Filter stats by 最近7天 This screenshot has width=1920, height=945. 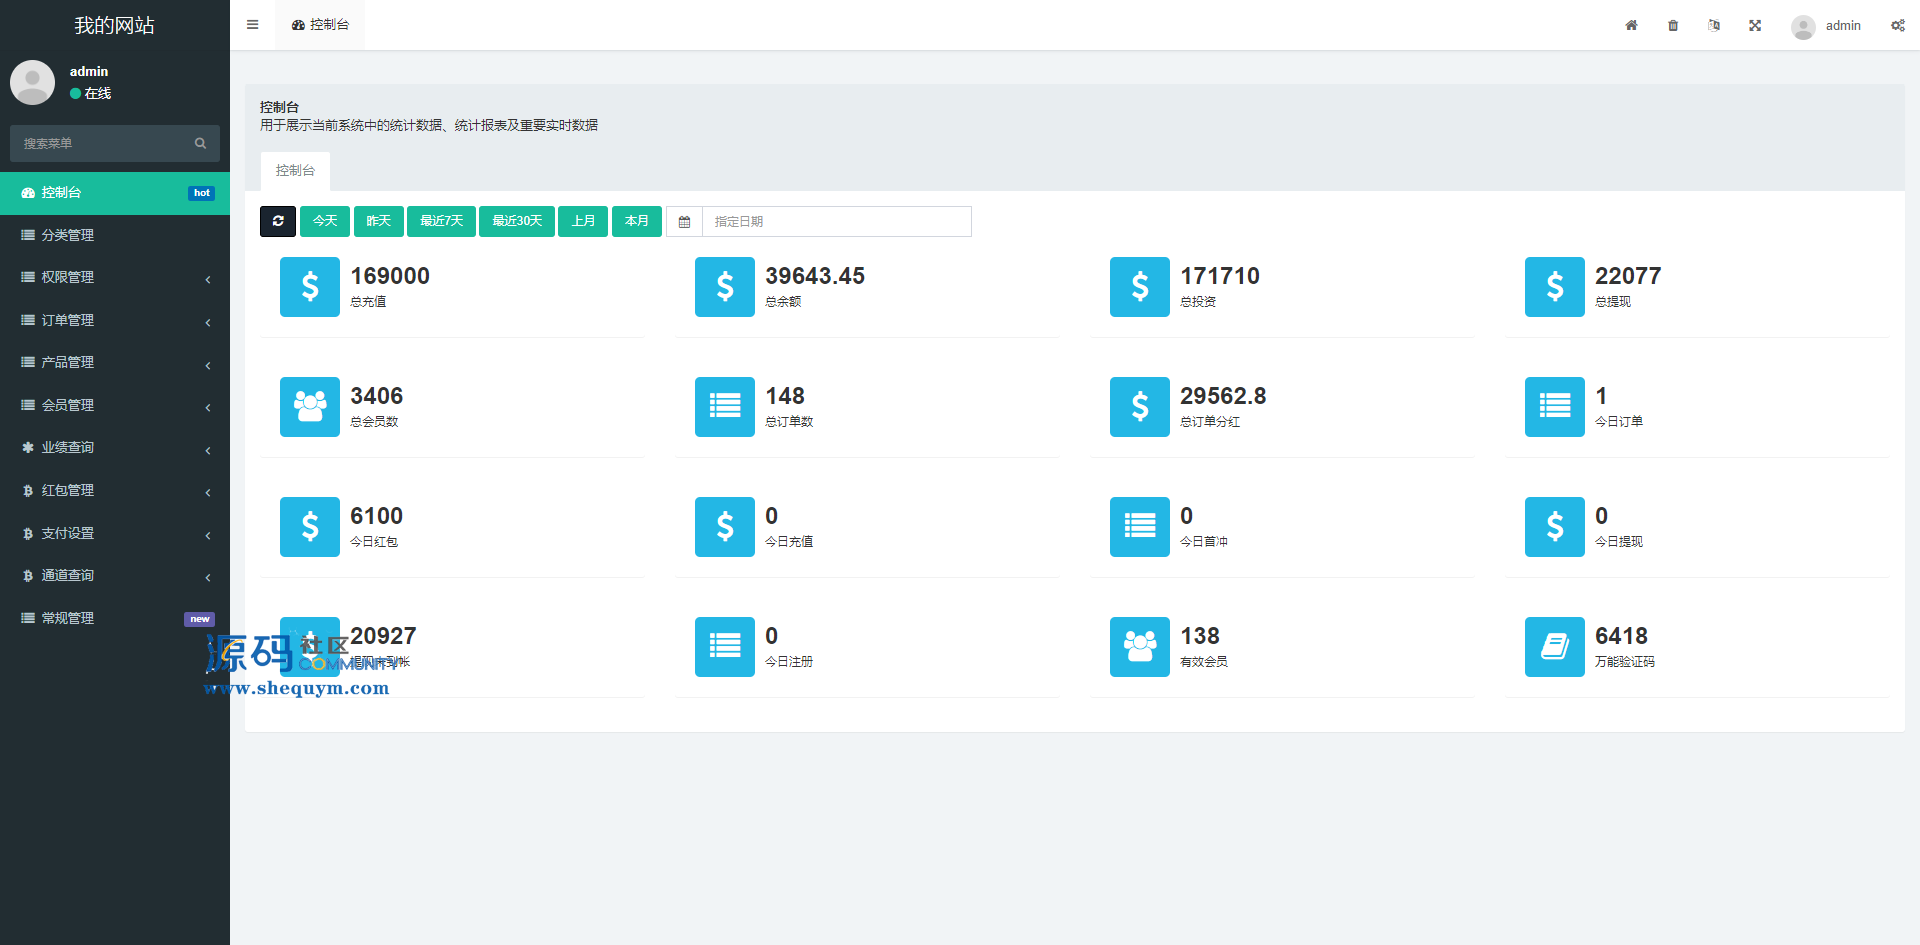[x=441, y=221]
